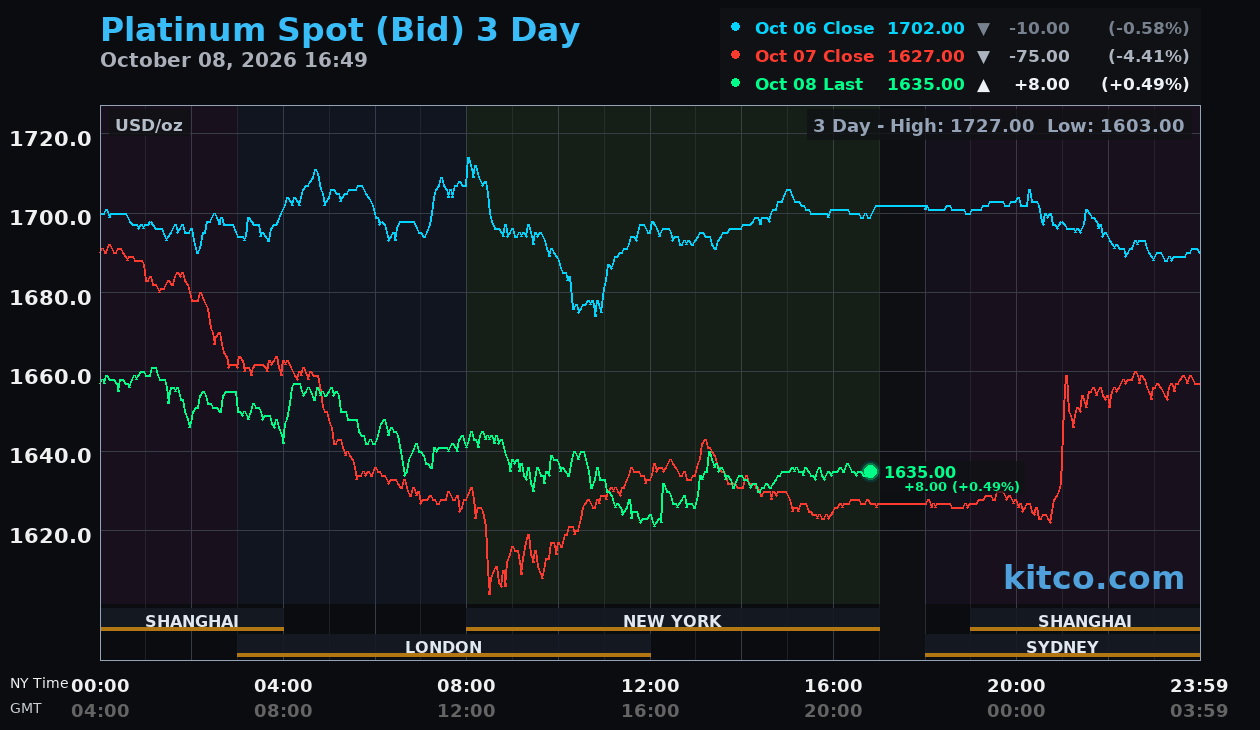Click the 1702.00 close value

point(926,28)
